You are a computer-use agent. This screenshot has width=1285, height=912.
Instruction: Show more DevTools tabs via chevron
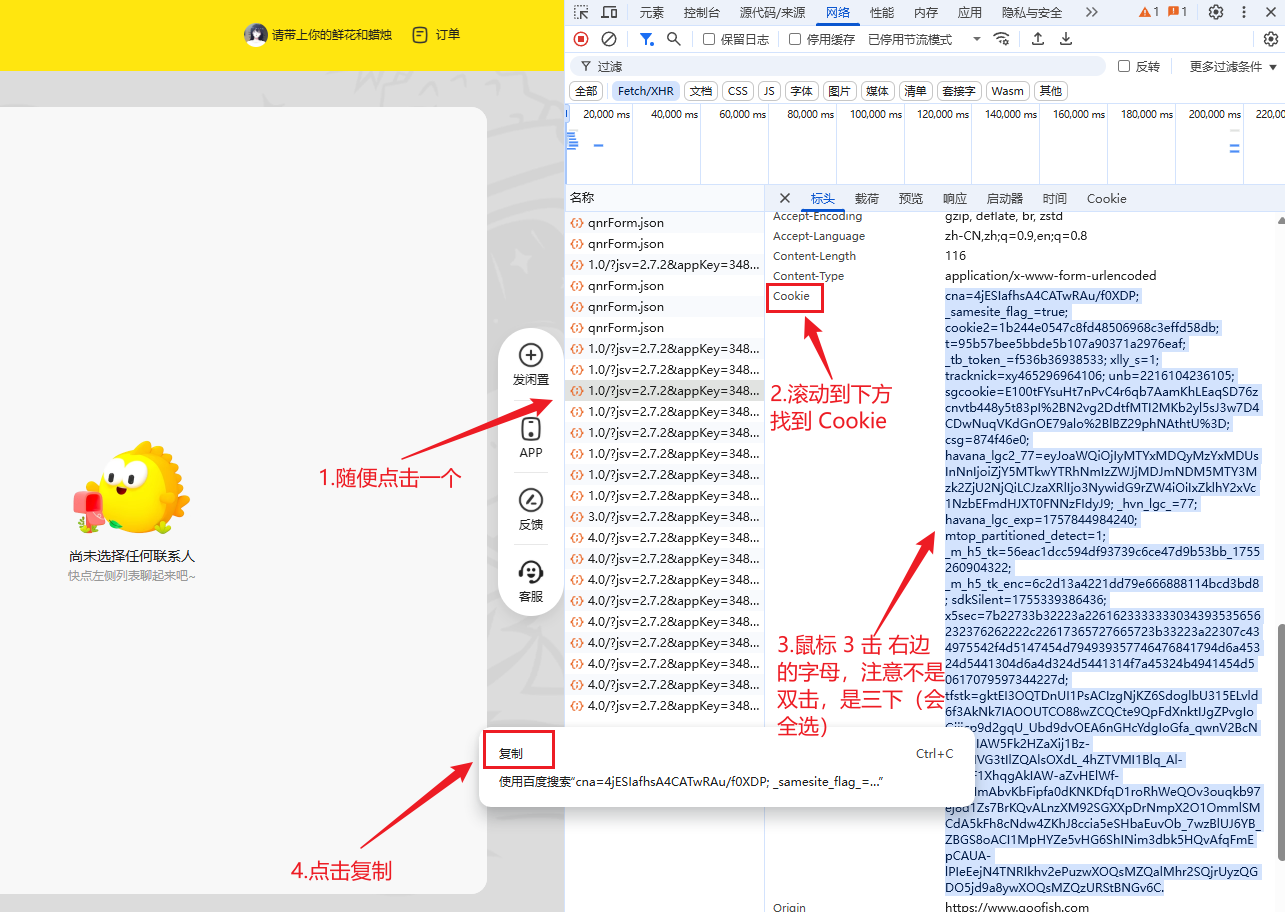pyautogui.click(x=1091, y=13)
